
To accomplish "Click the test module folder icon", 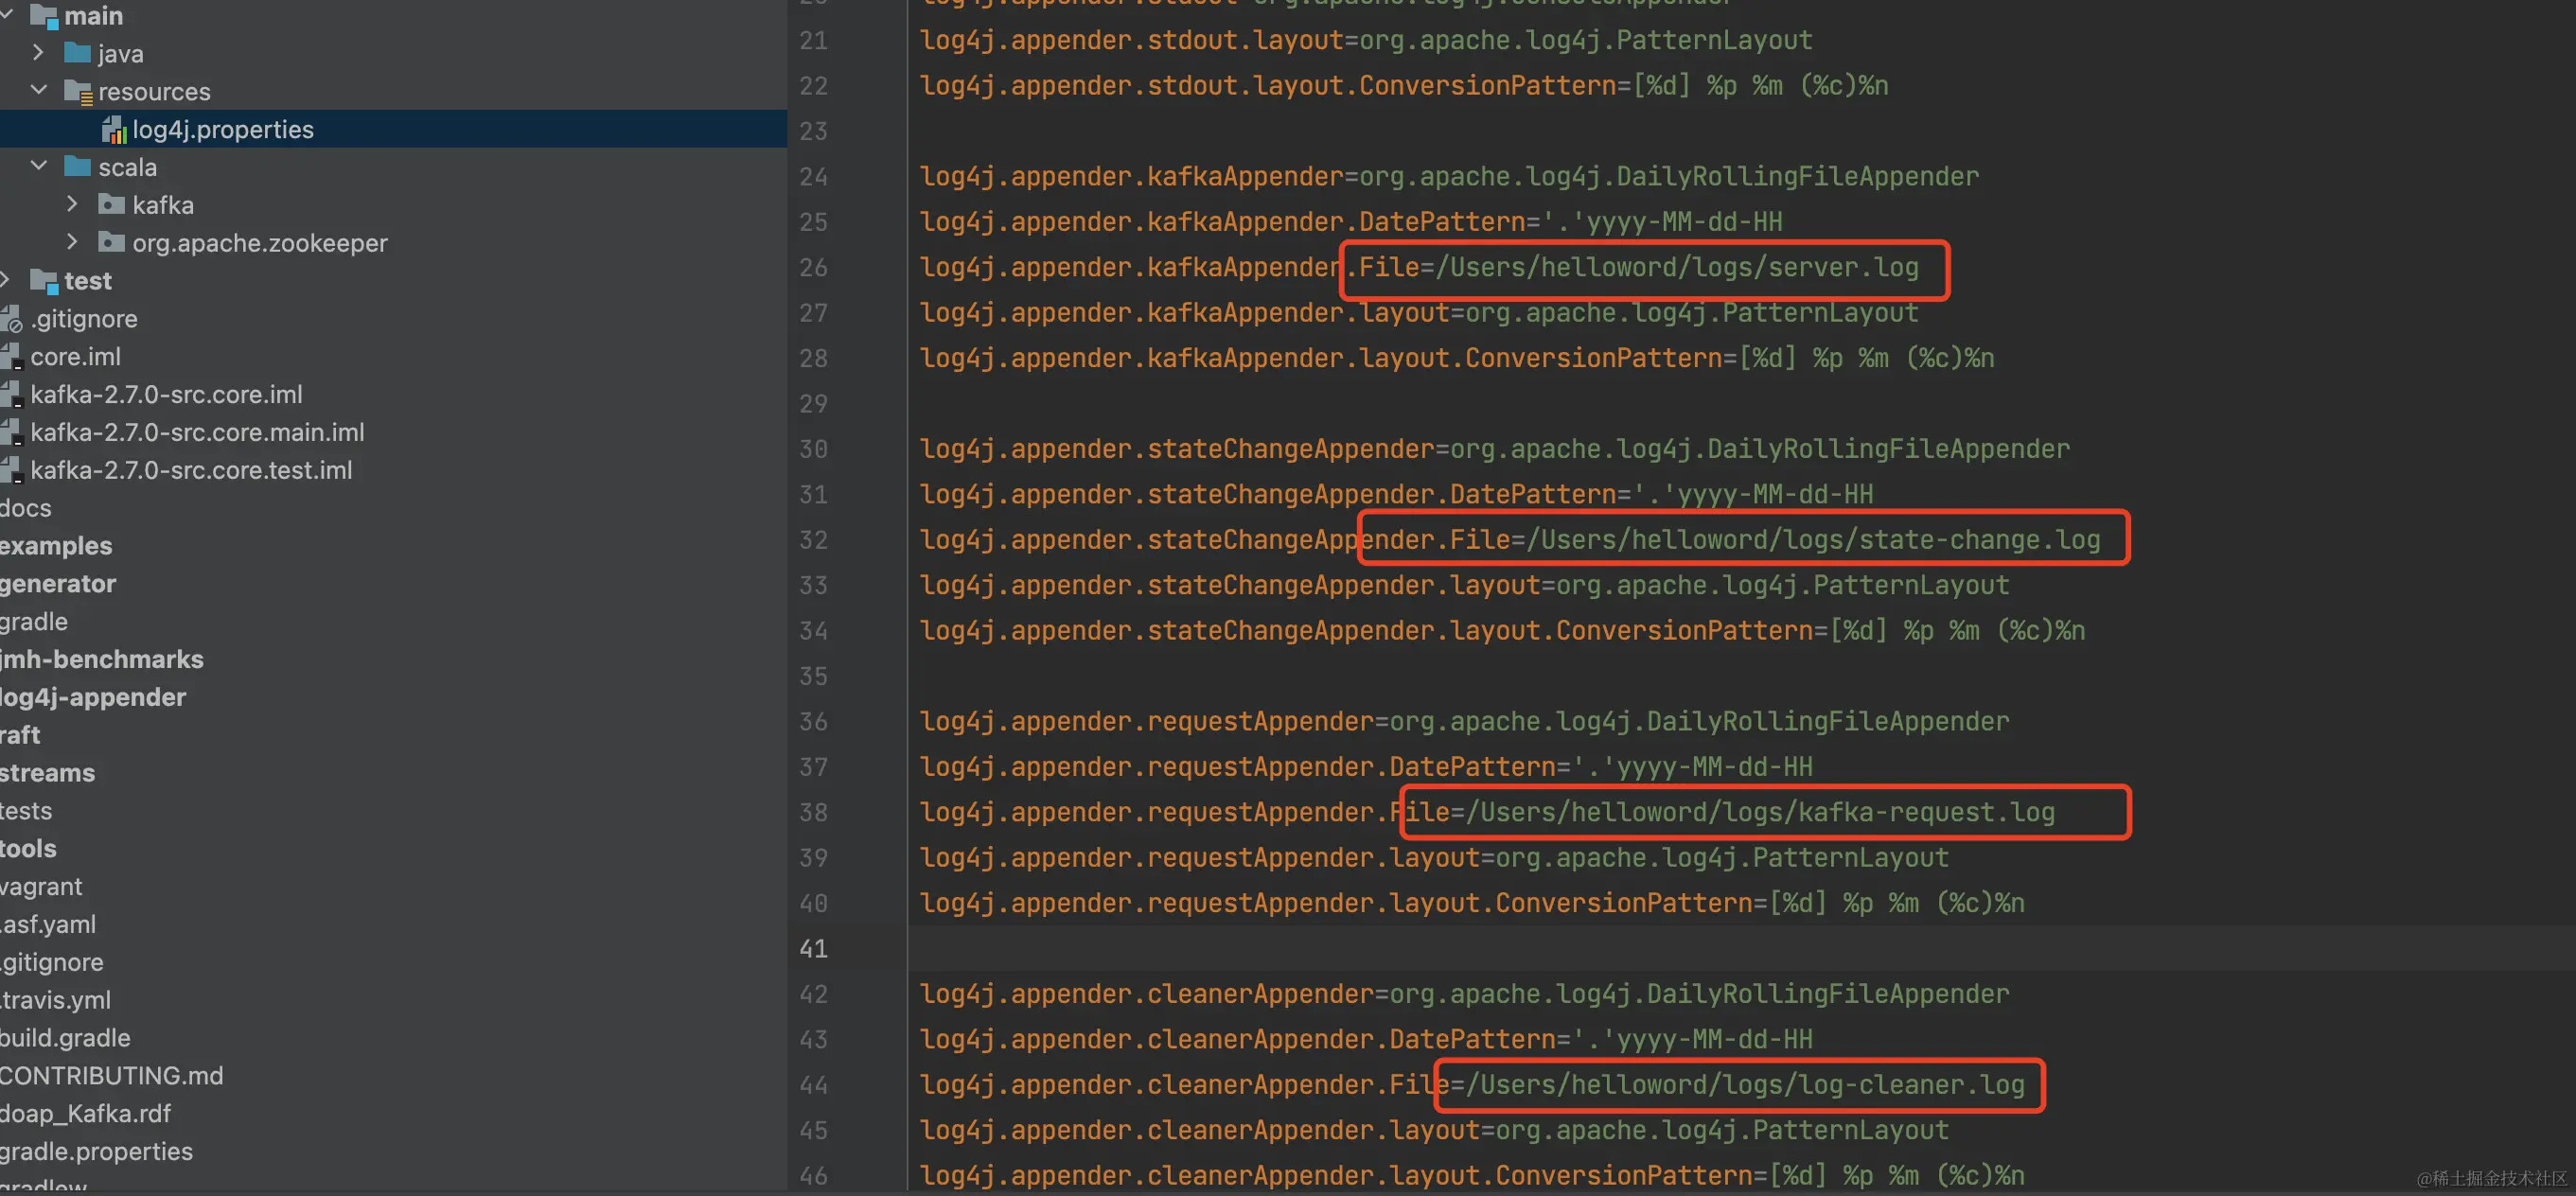I will 44,281.
